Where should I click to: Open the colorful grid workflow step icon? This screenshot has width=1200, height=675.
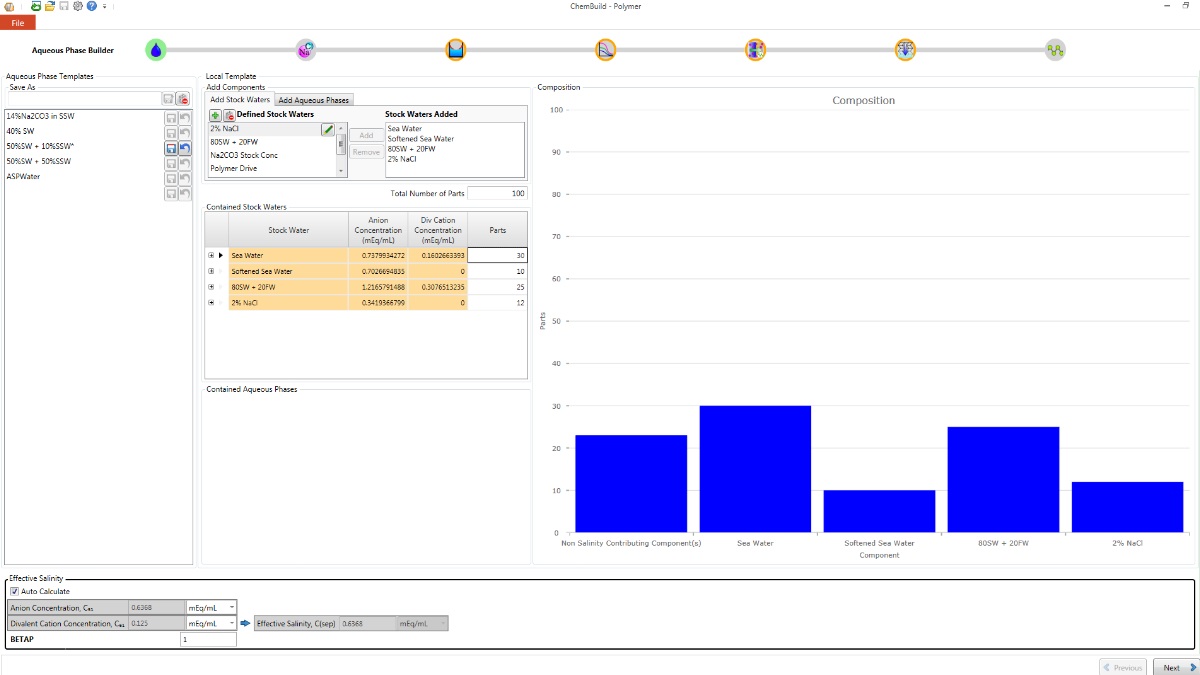tap(756, 49)
